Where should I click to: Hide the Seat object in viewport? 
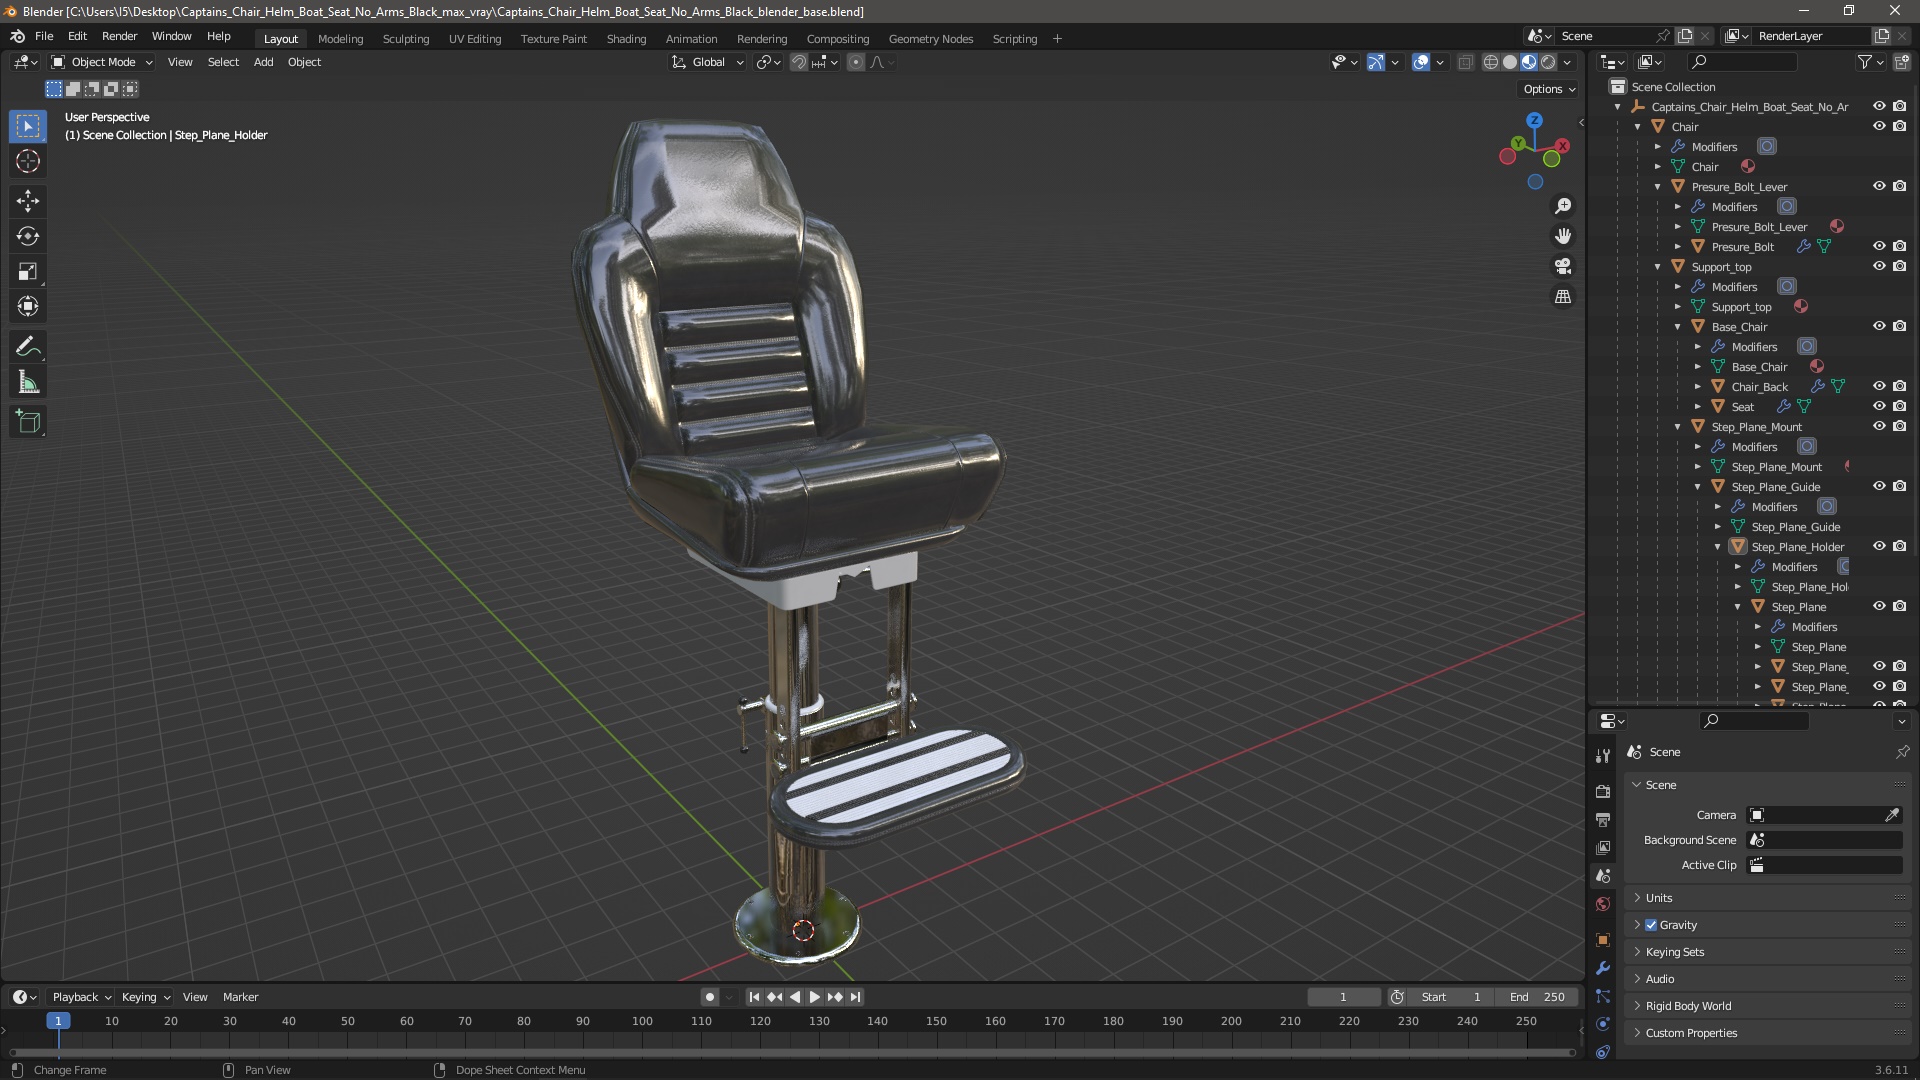tap(1879, 406)
